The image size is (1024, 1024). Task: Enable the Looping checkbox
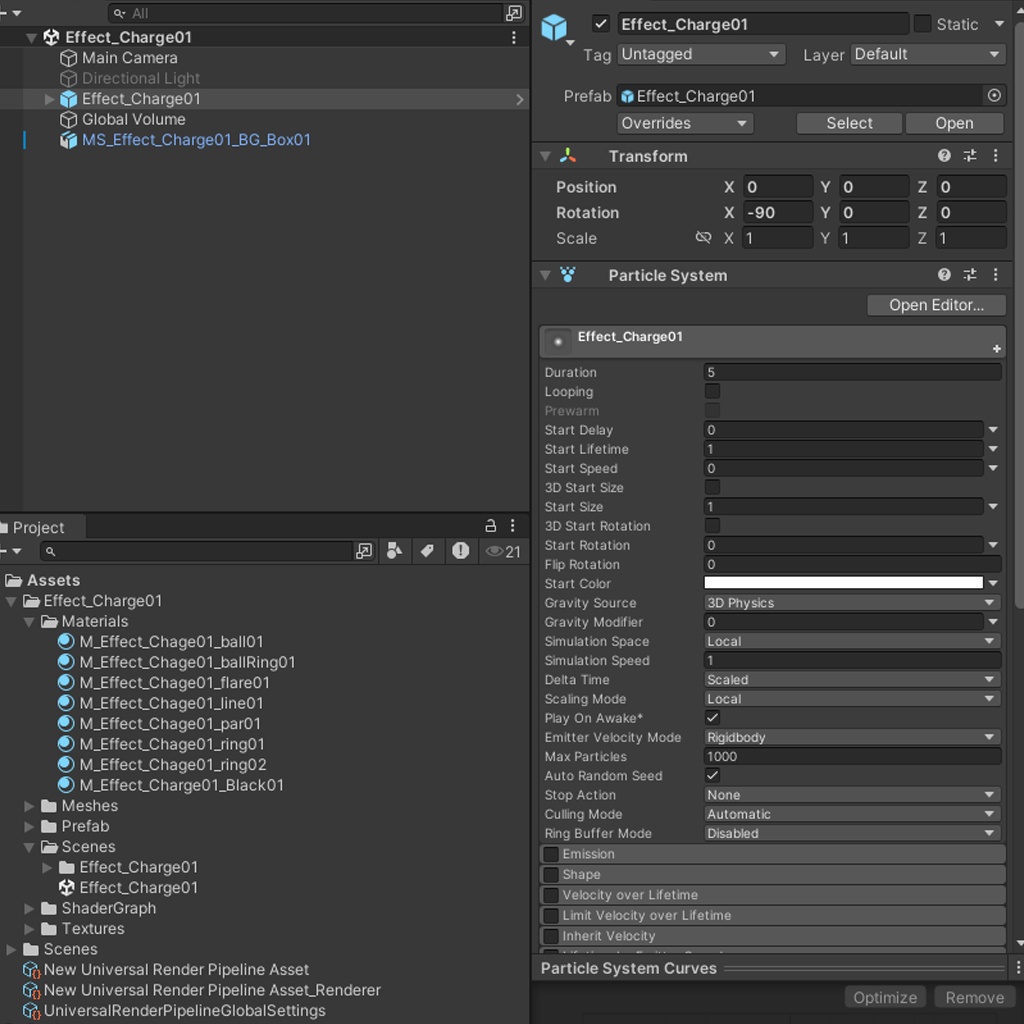click(712, 391)
